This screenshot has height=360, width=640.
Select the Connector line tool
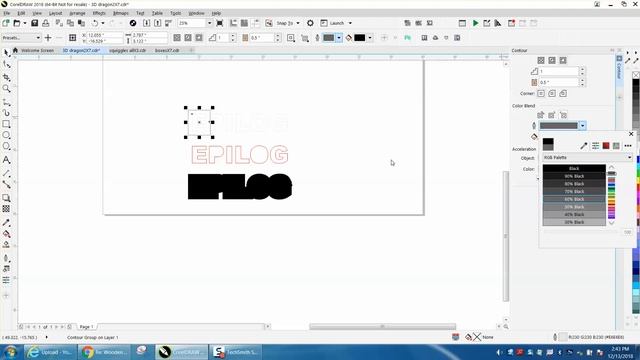click(7, 184)
